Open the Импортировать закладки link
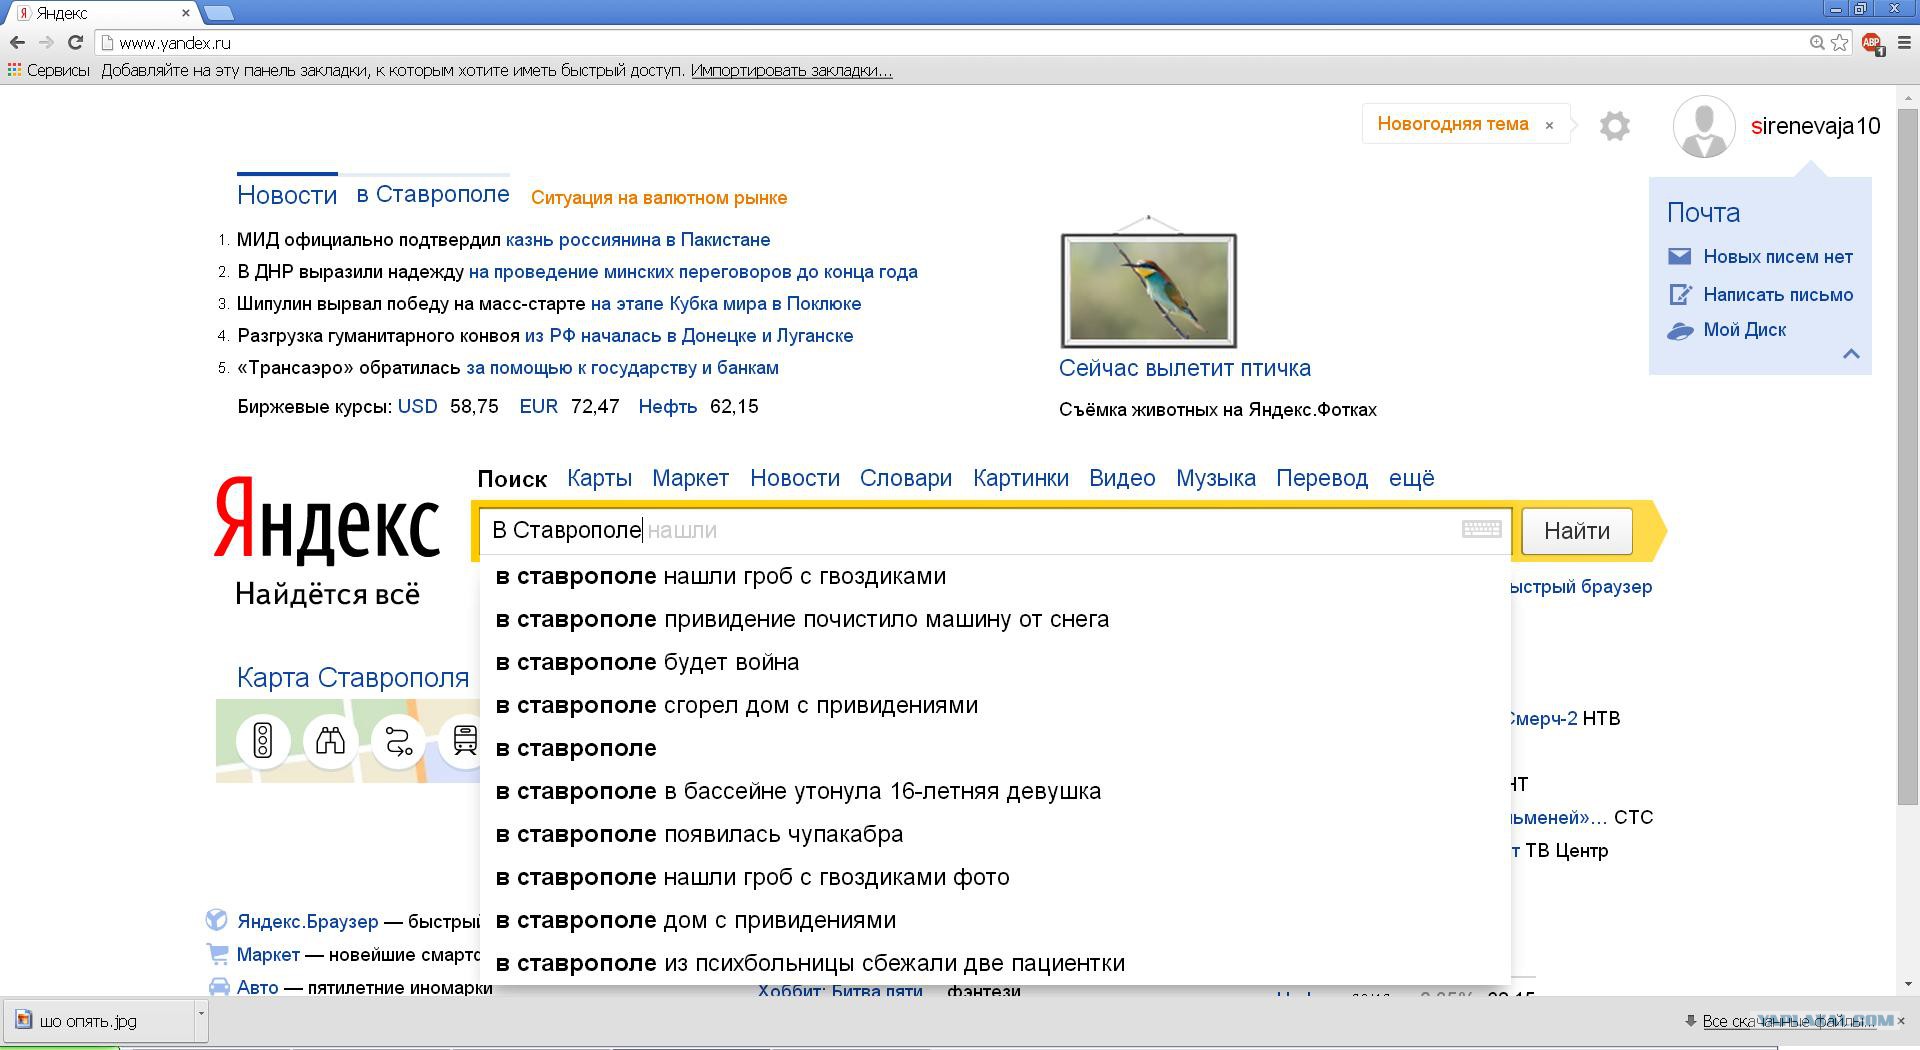Screen dimensions: 1920x1050 point(791,70)
